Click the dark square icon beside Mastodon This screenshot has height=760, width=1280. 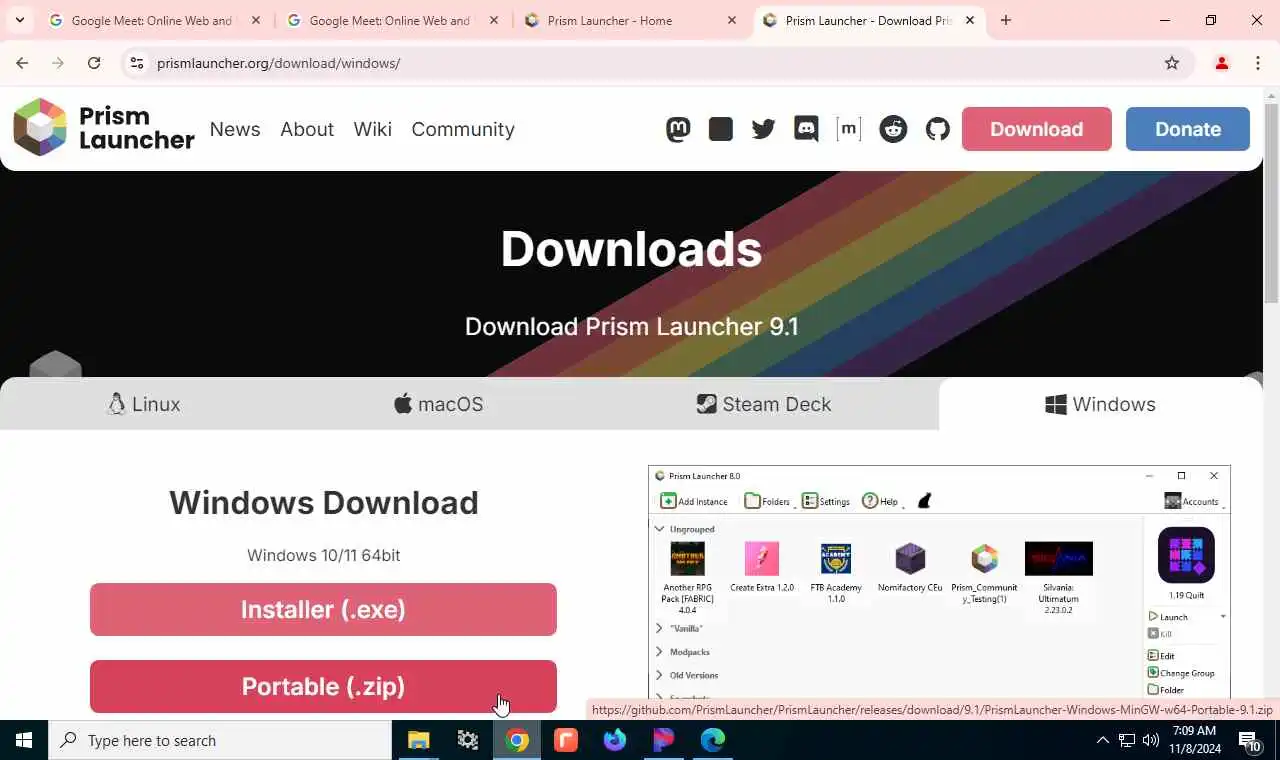[x=720, y=129]
